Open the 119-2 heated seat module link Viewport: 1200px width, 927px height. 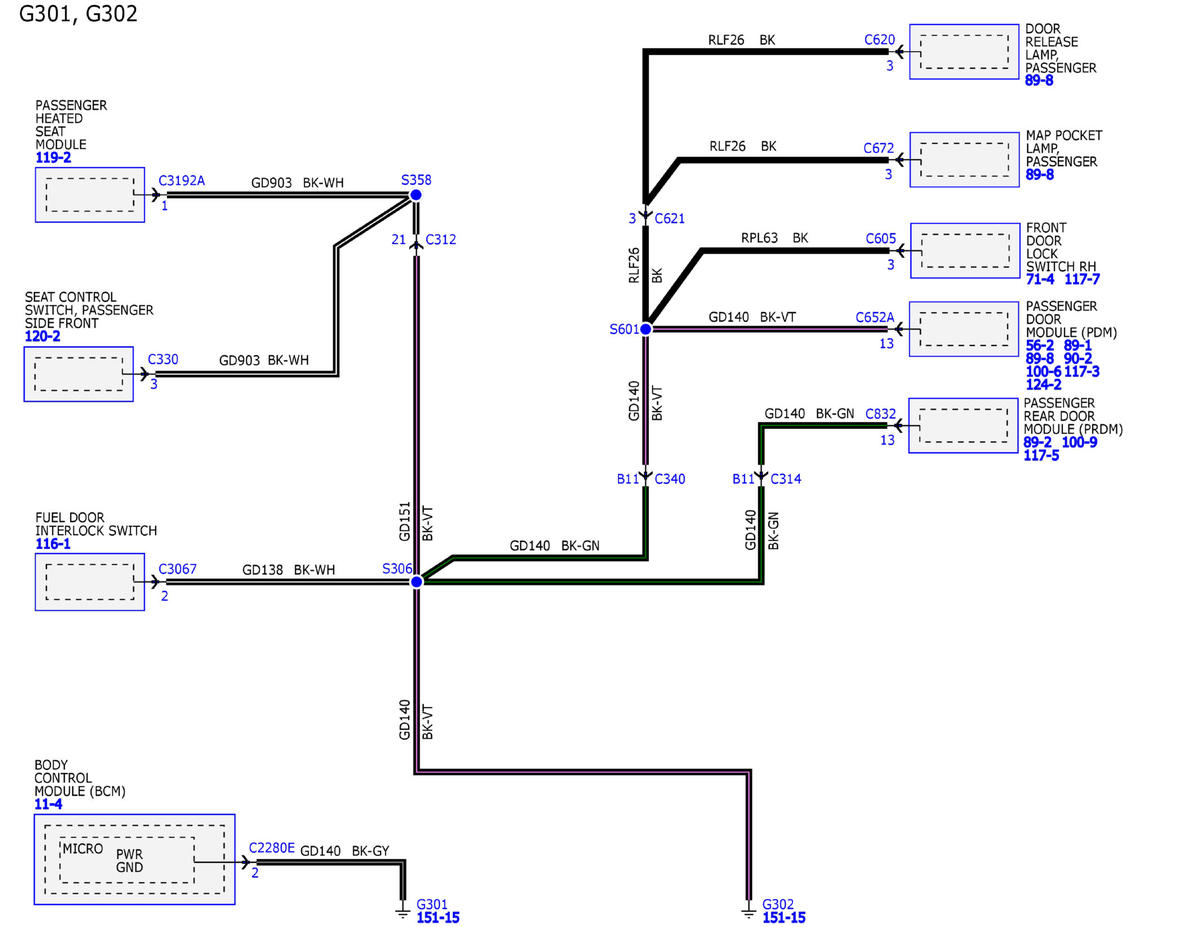coord(53,158)
